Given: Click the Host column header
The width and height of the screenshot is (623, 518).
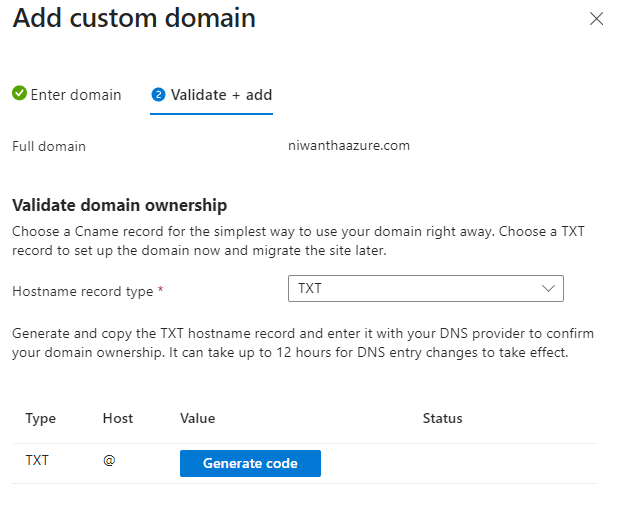Looking at the screenshot, I should point(118,418).
